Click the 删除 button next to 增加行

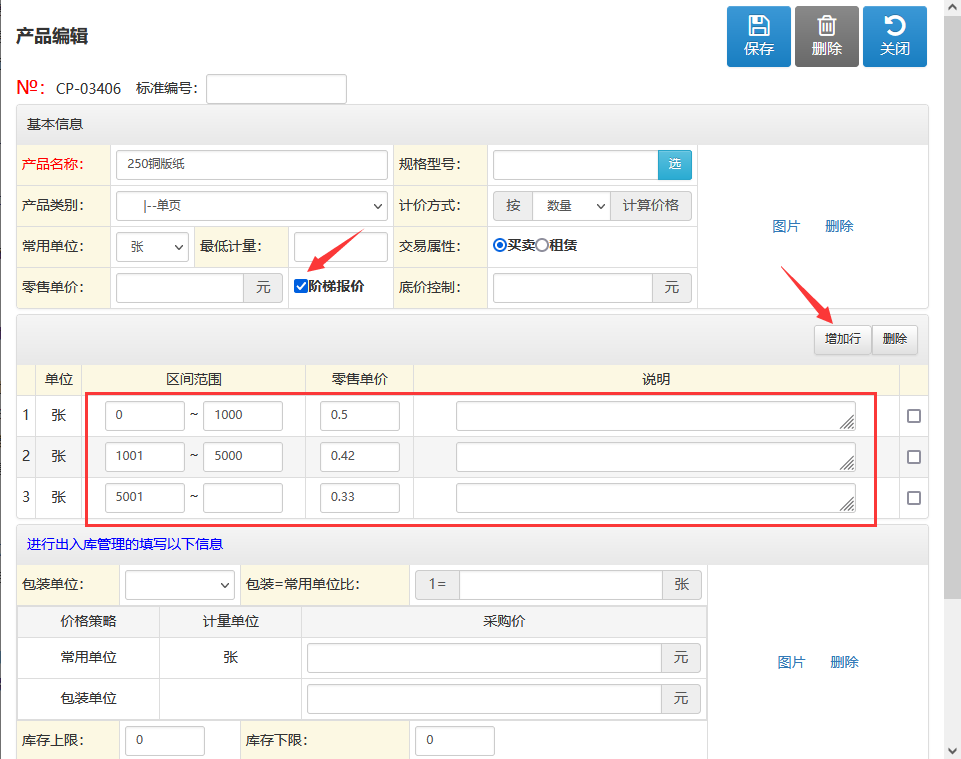tap(895, 339)
